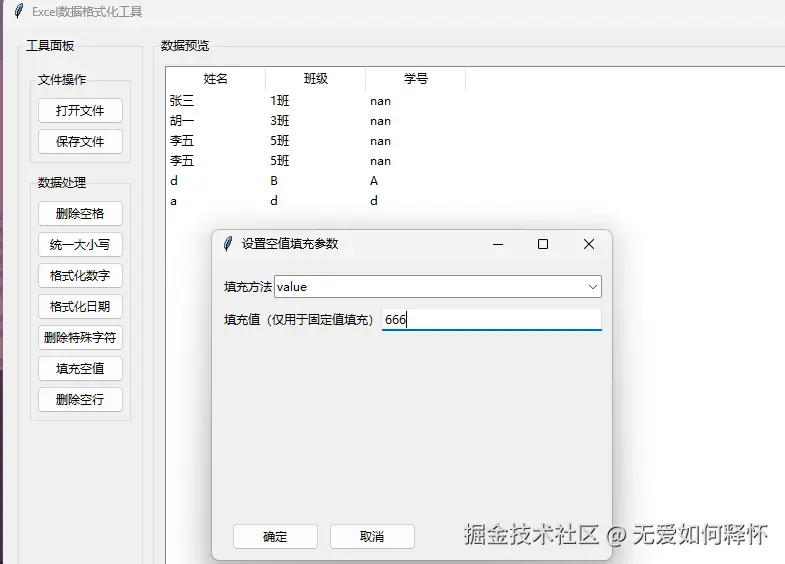The height and width of the screenshot is (564, 785).
Task: Click the 3班 cell
Action: (x=280, y=121)
